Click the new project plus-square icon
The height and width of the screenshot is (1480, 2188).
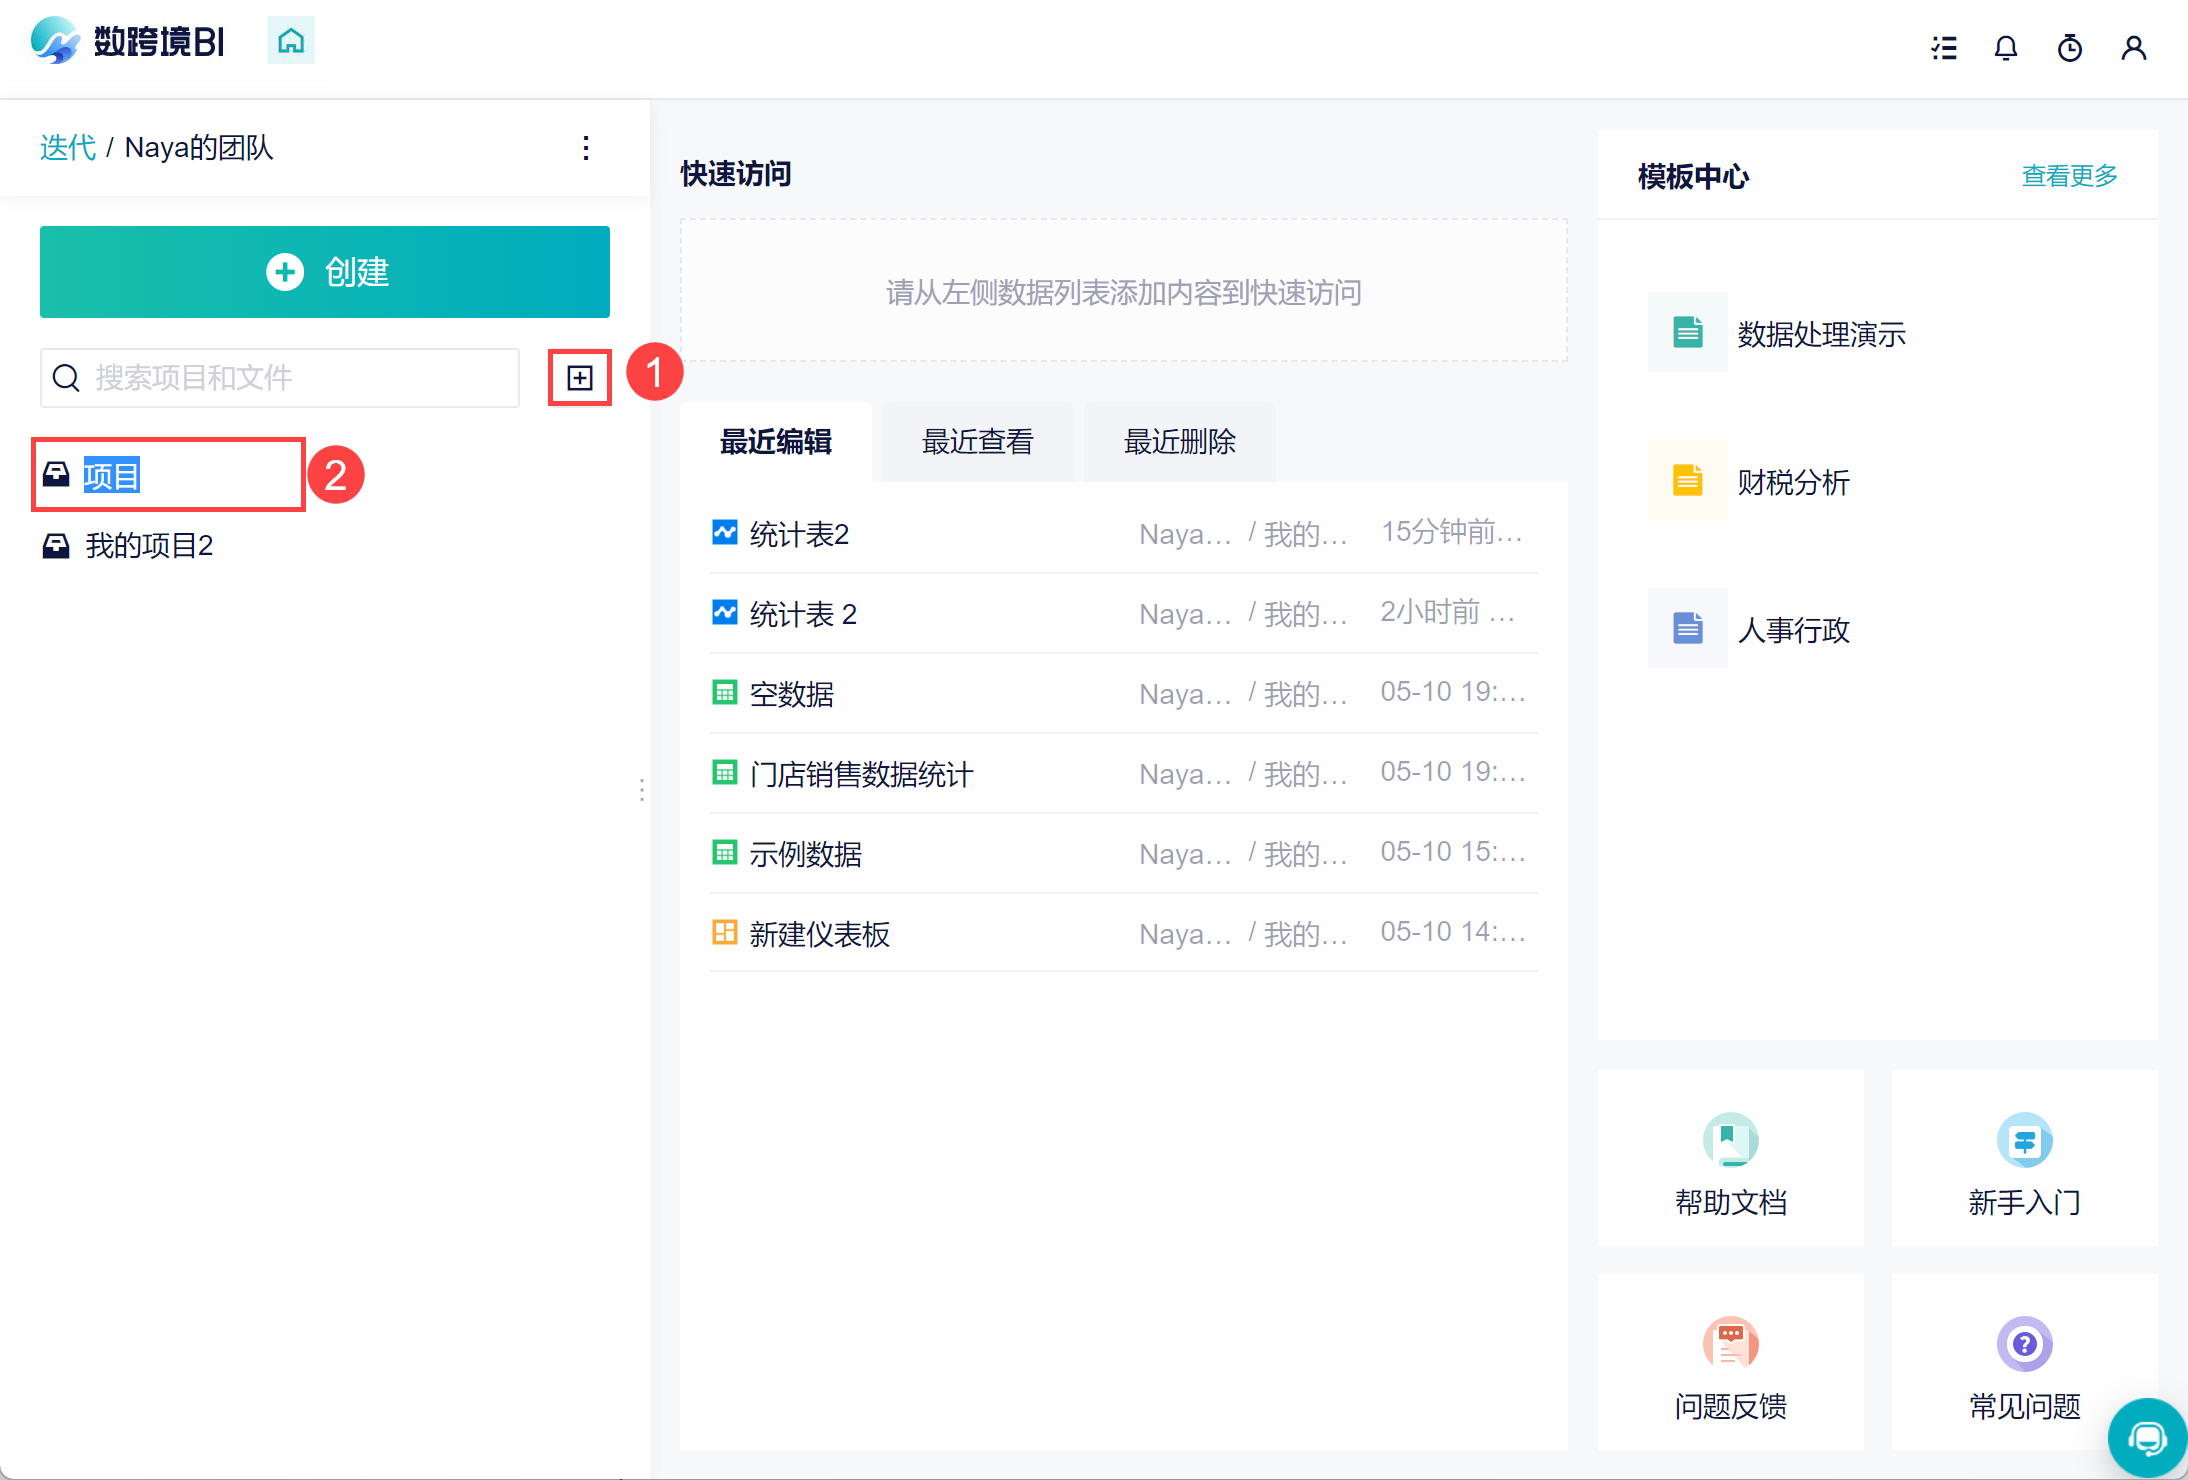pyautogui.click(x=579, y=378)
